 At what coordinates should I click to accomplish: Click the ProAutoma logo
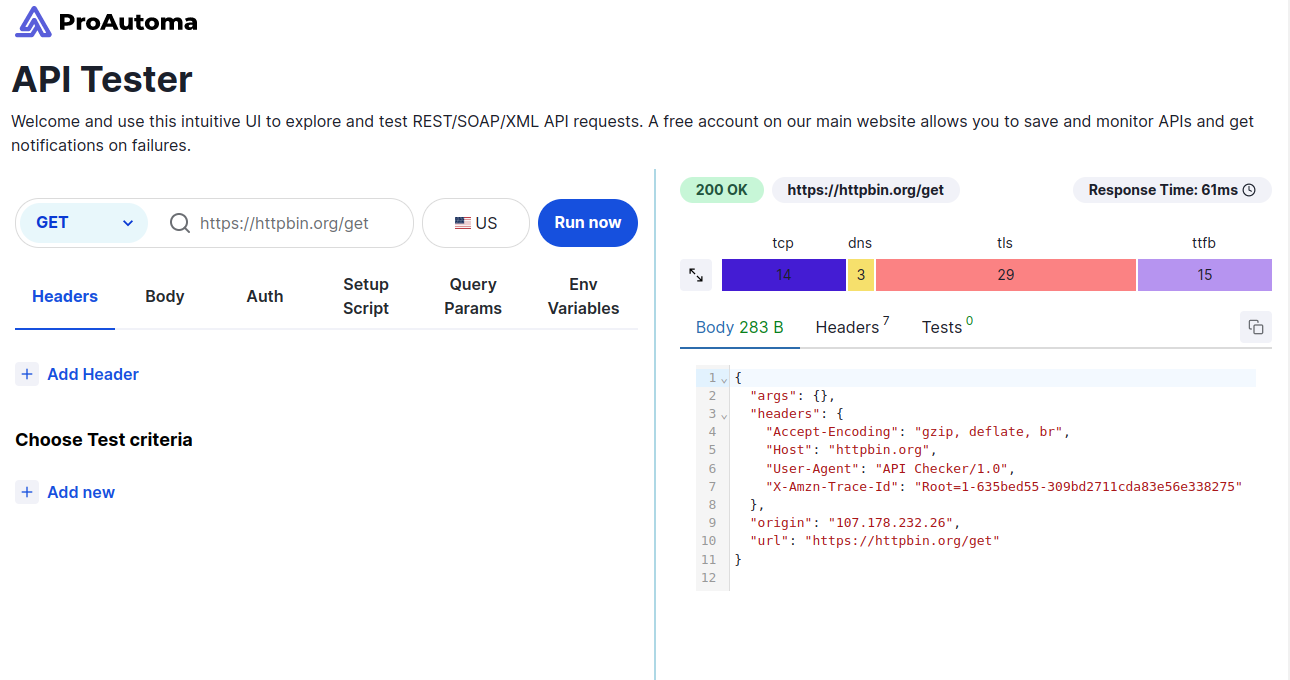point(105,20)
